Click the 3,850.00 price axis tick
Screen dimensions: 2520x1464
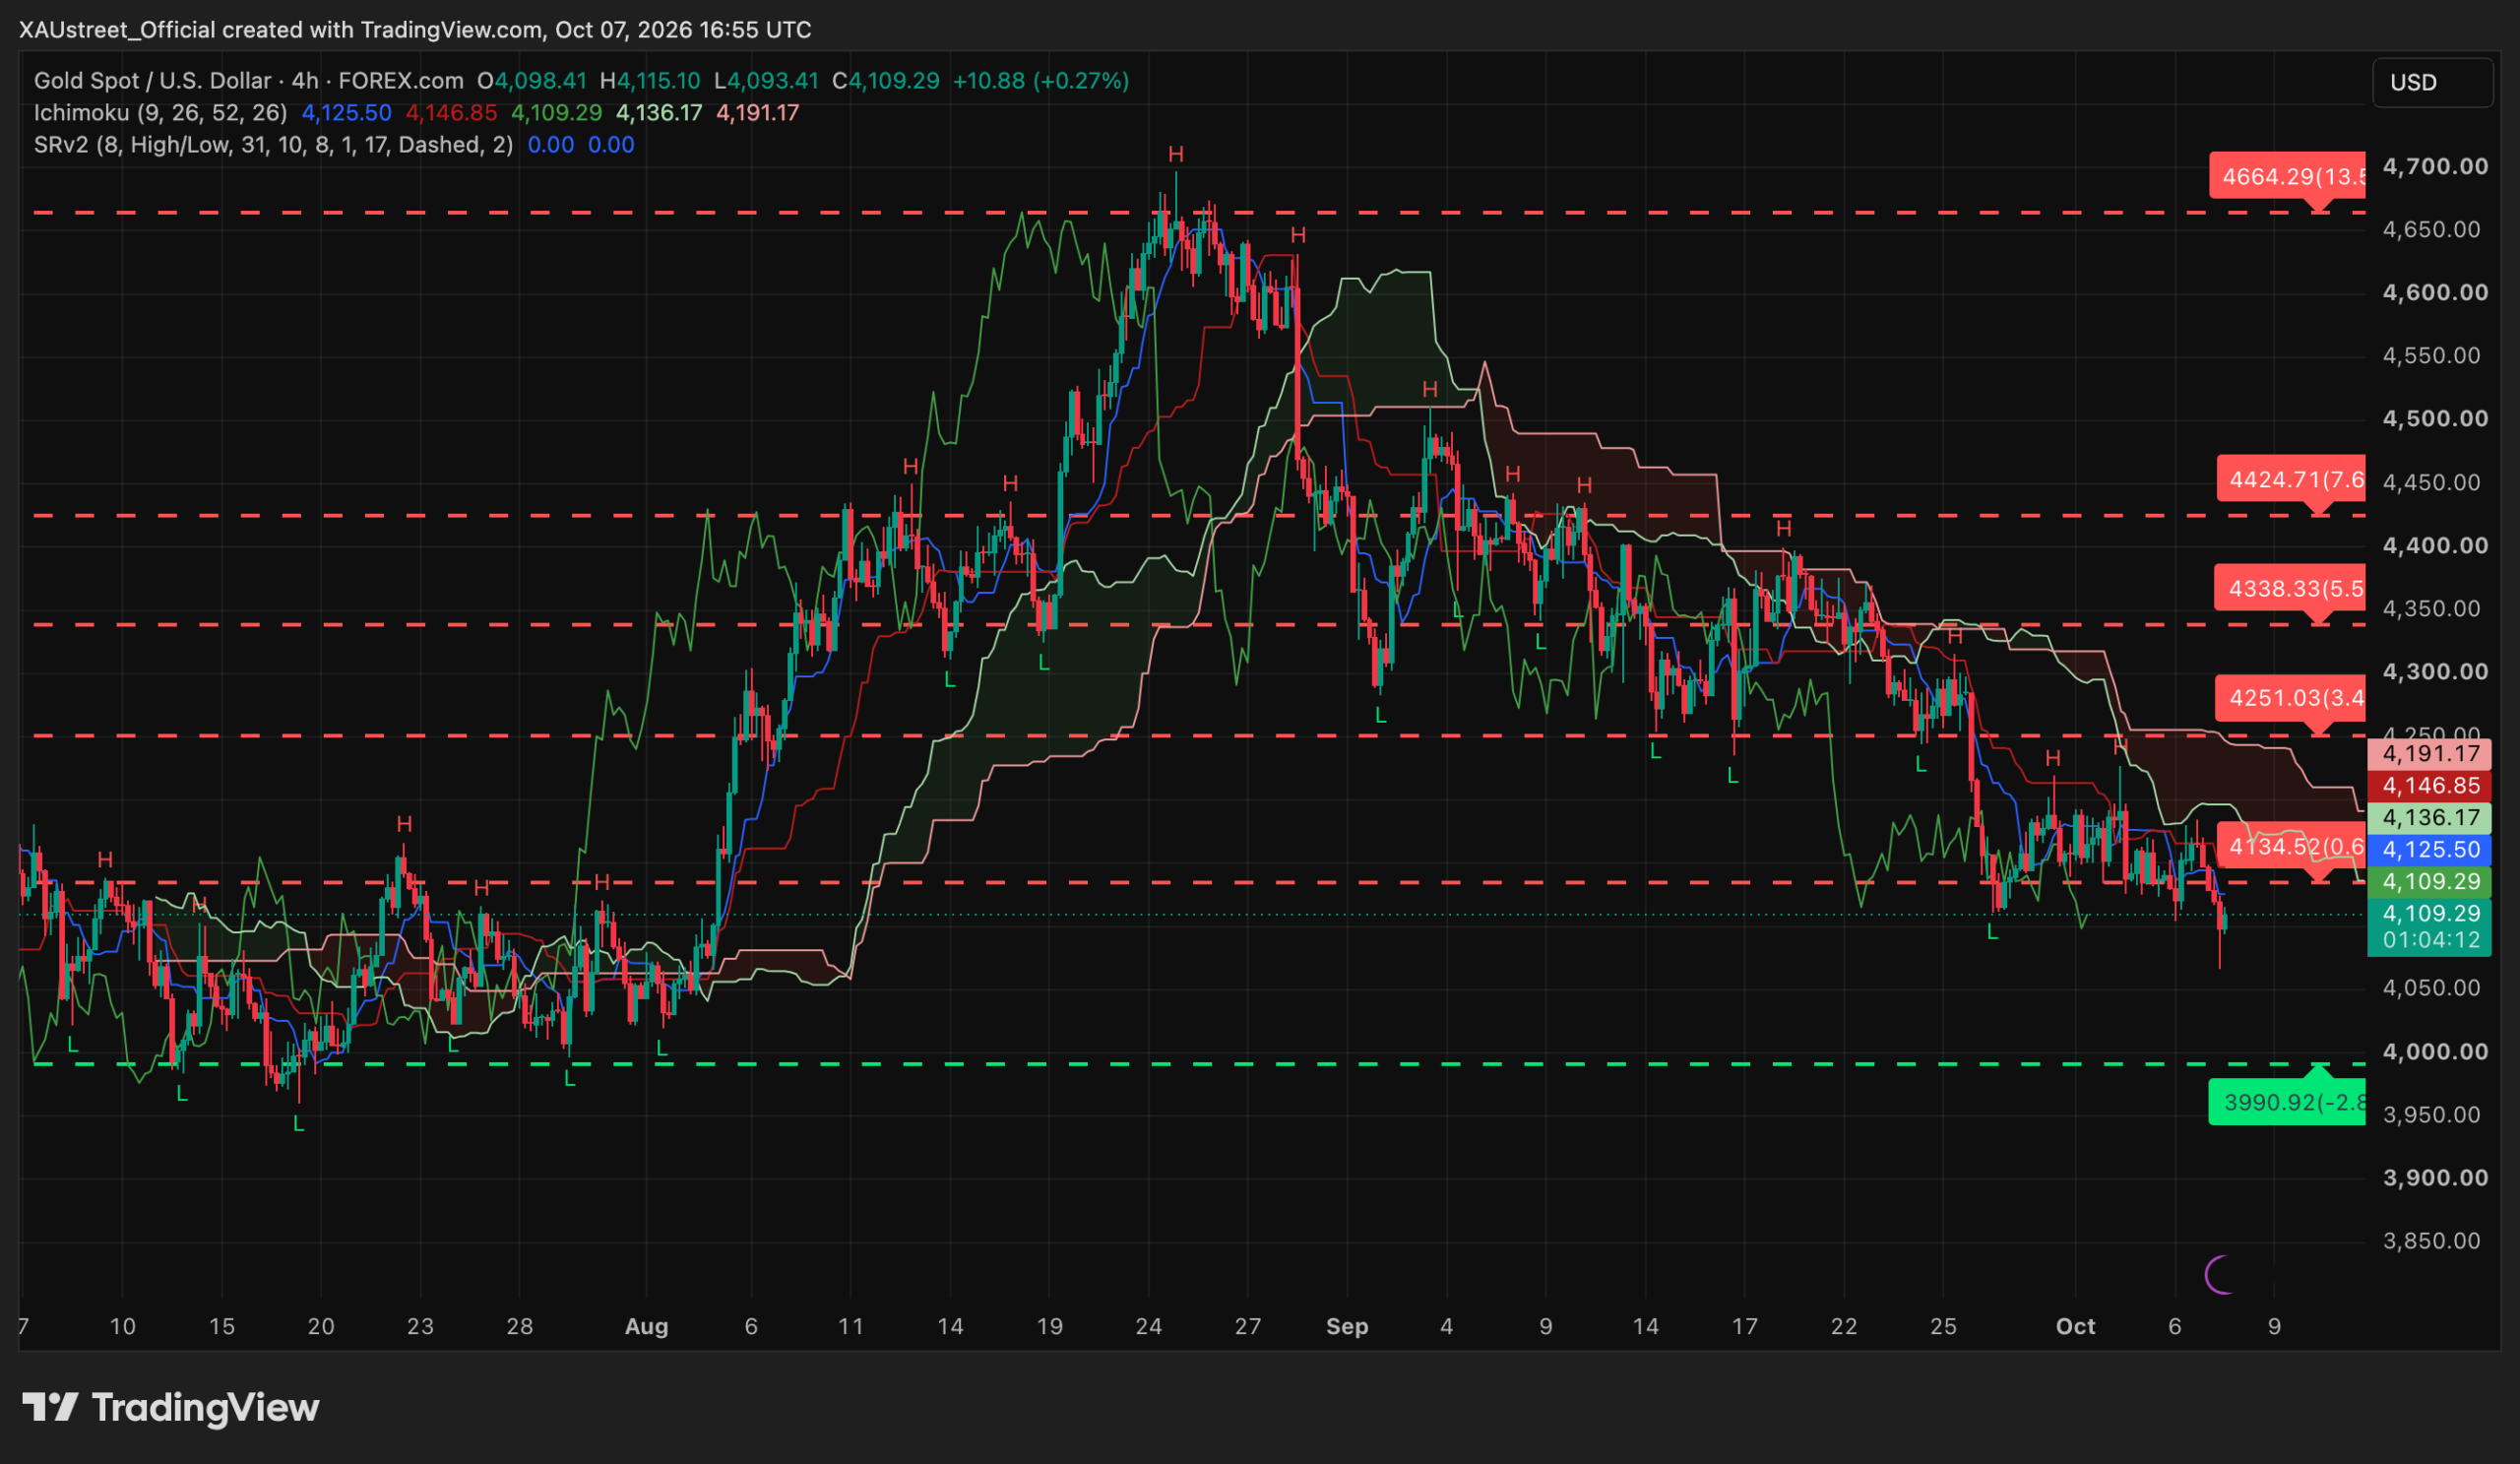click(2432, 1241)
